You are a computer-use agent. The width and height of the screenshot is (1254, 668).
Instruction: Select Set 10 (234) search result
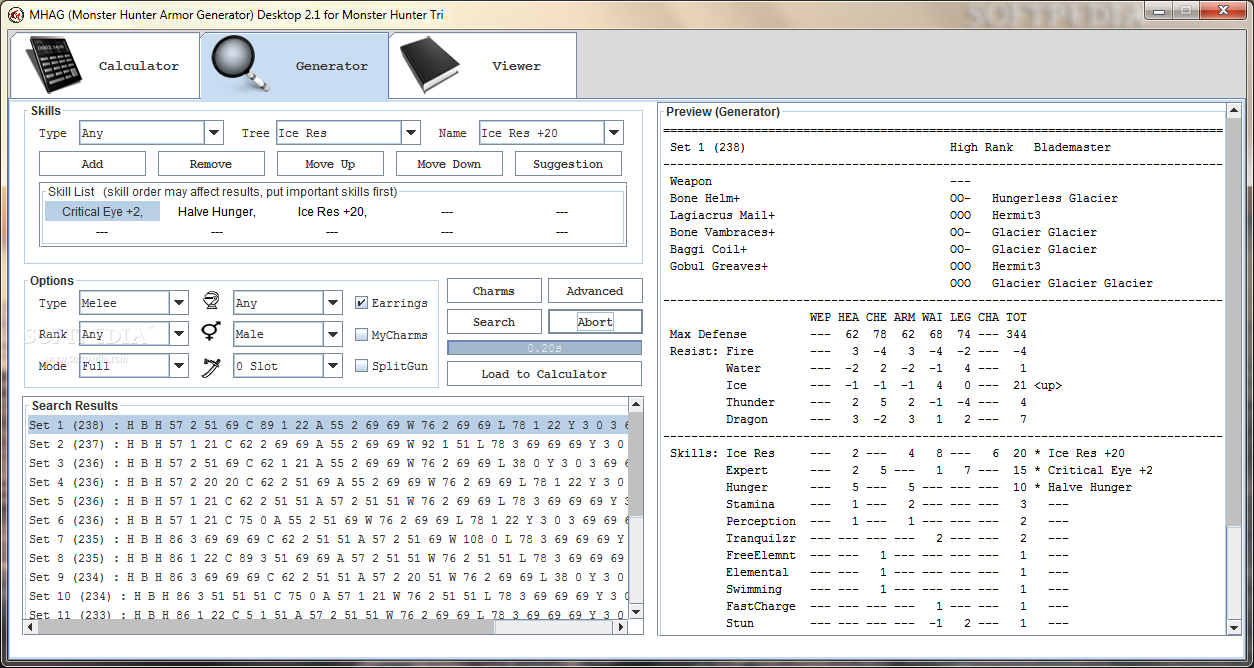(327, 596)
